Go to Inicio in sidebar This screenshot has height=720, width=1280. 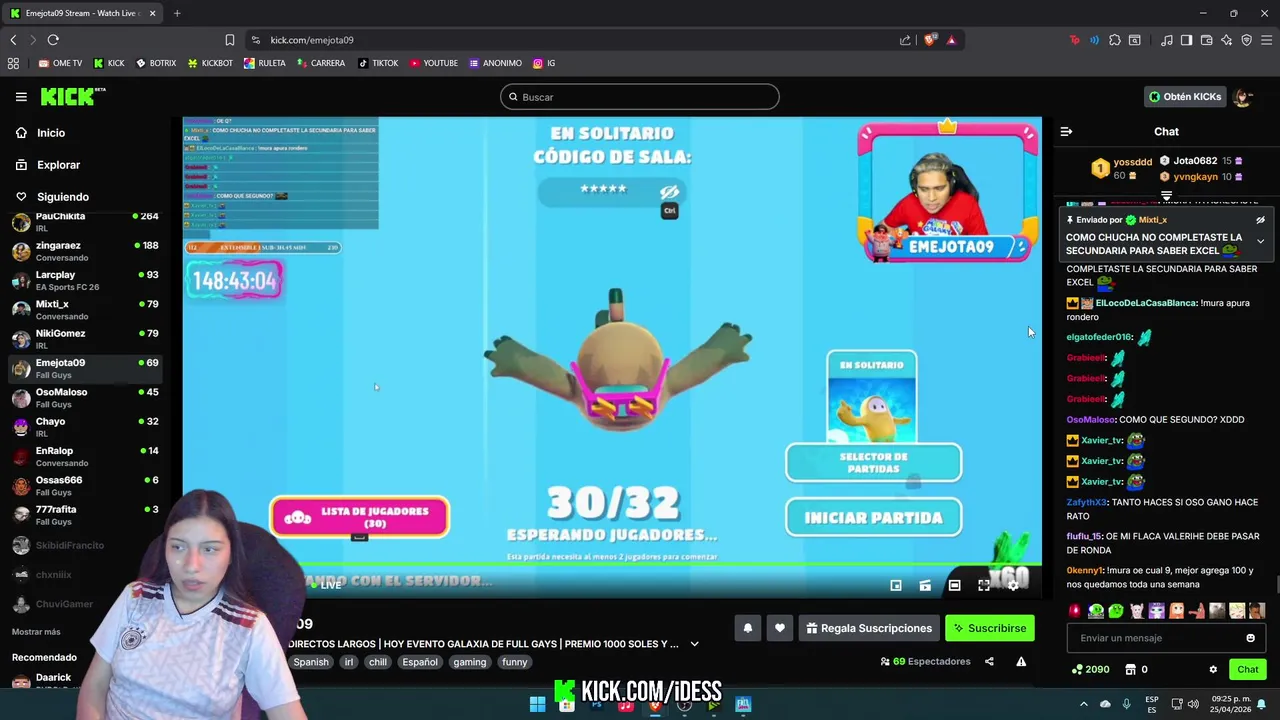point(51,133)
